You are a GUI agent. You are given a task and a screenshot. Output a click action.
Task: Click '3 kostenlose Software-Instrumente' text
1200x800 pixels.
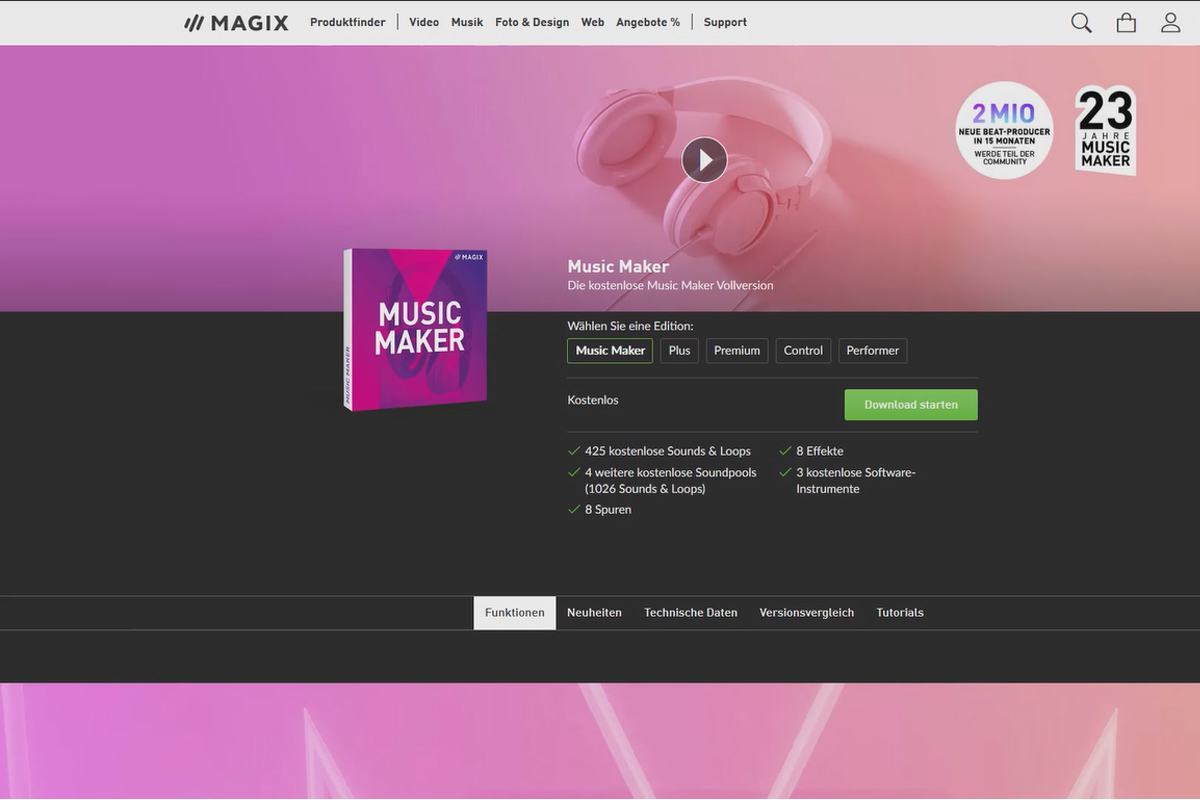pos(856,480)
